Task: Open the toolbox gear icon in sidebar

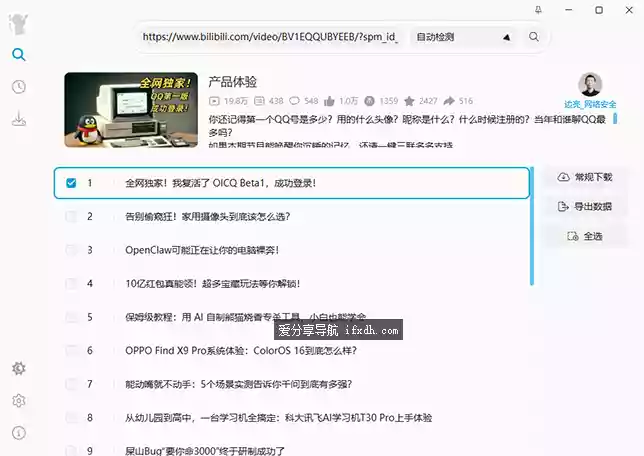Action: pos(18,368)
